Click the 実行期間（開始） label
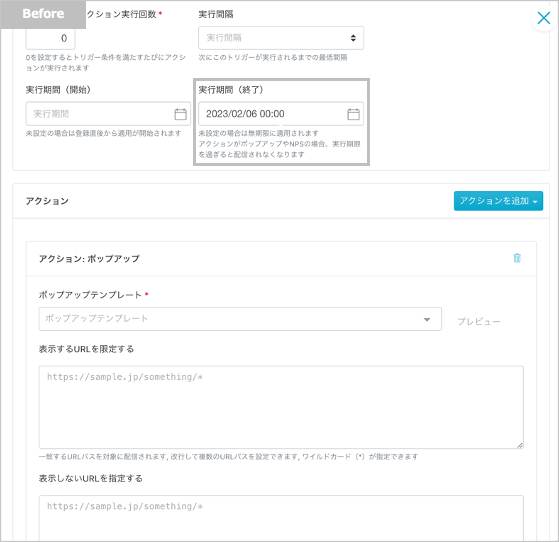Image resolution: width=559 pixels, height=542 pixels. (x=58, y=90)
